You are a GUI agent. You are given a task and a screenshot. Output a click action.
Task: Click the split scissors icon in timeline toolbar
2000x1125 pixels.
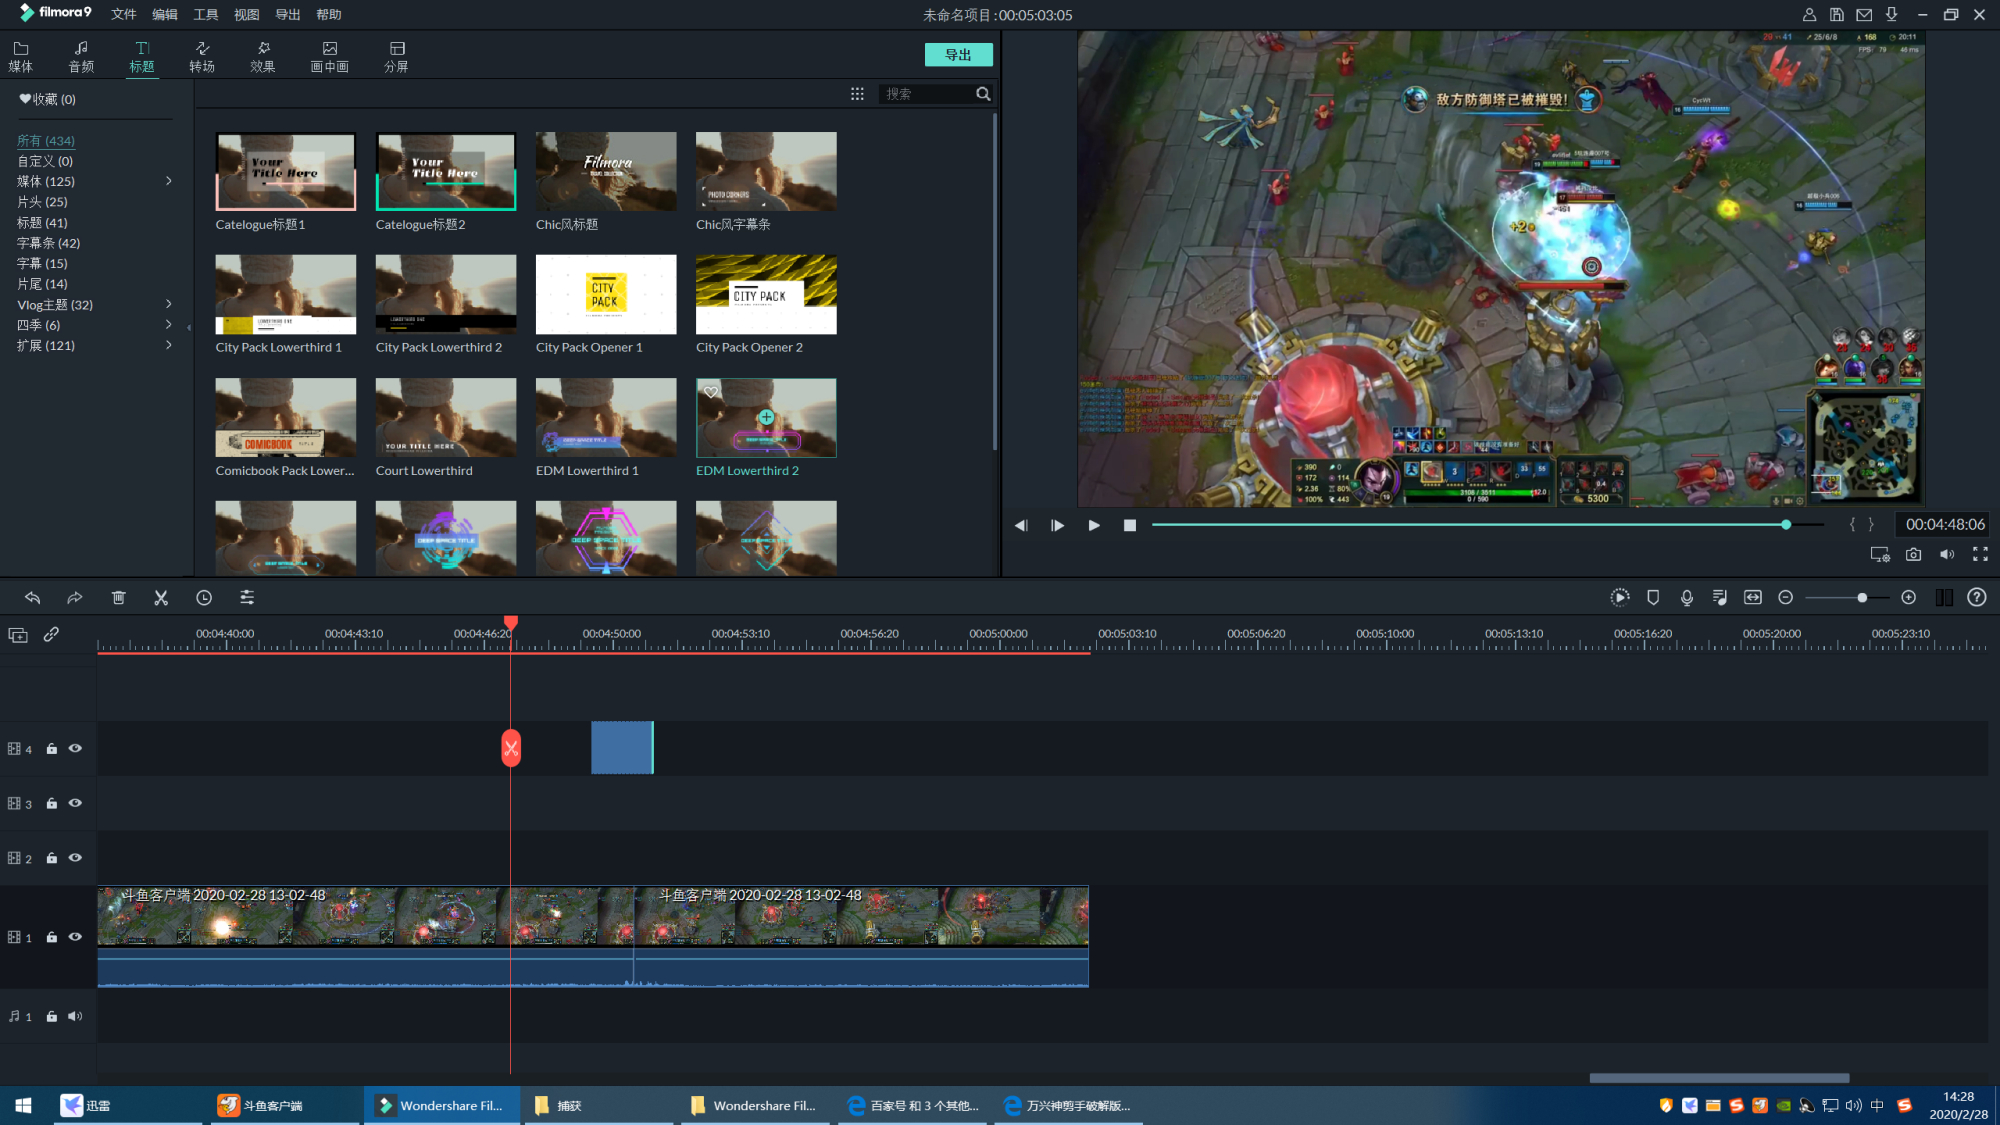pyautogui.click(x=161, y=598)
